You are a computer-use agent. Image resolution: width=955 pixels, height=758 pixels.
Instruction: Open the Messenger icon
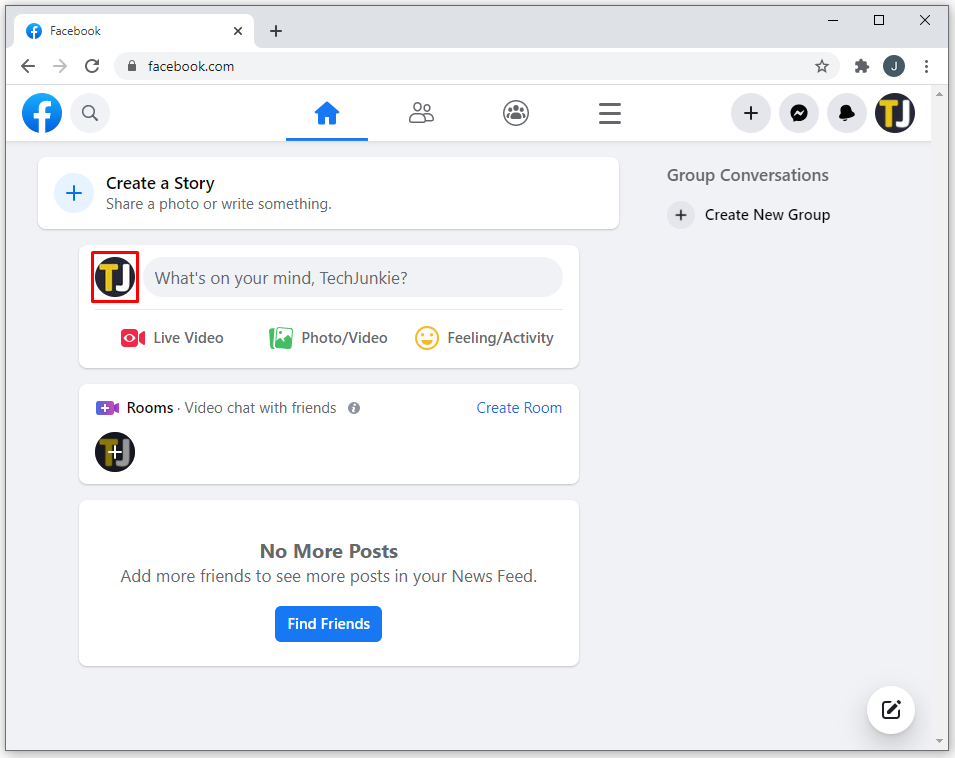click(799, 113)
